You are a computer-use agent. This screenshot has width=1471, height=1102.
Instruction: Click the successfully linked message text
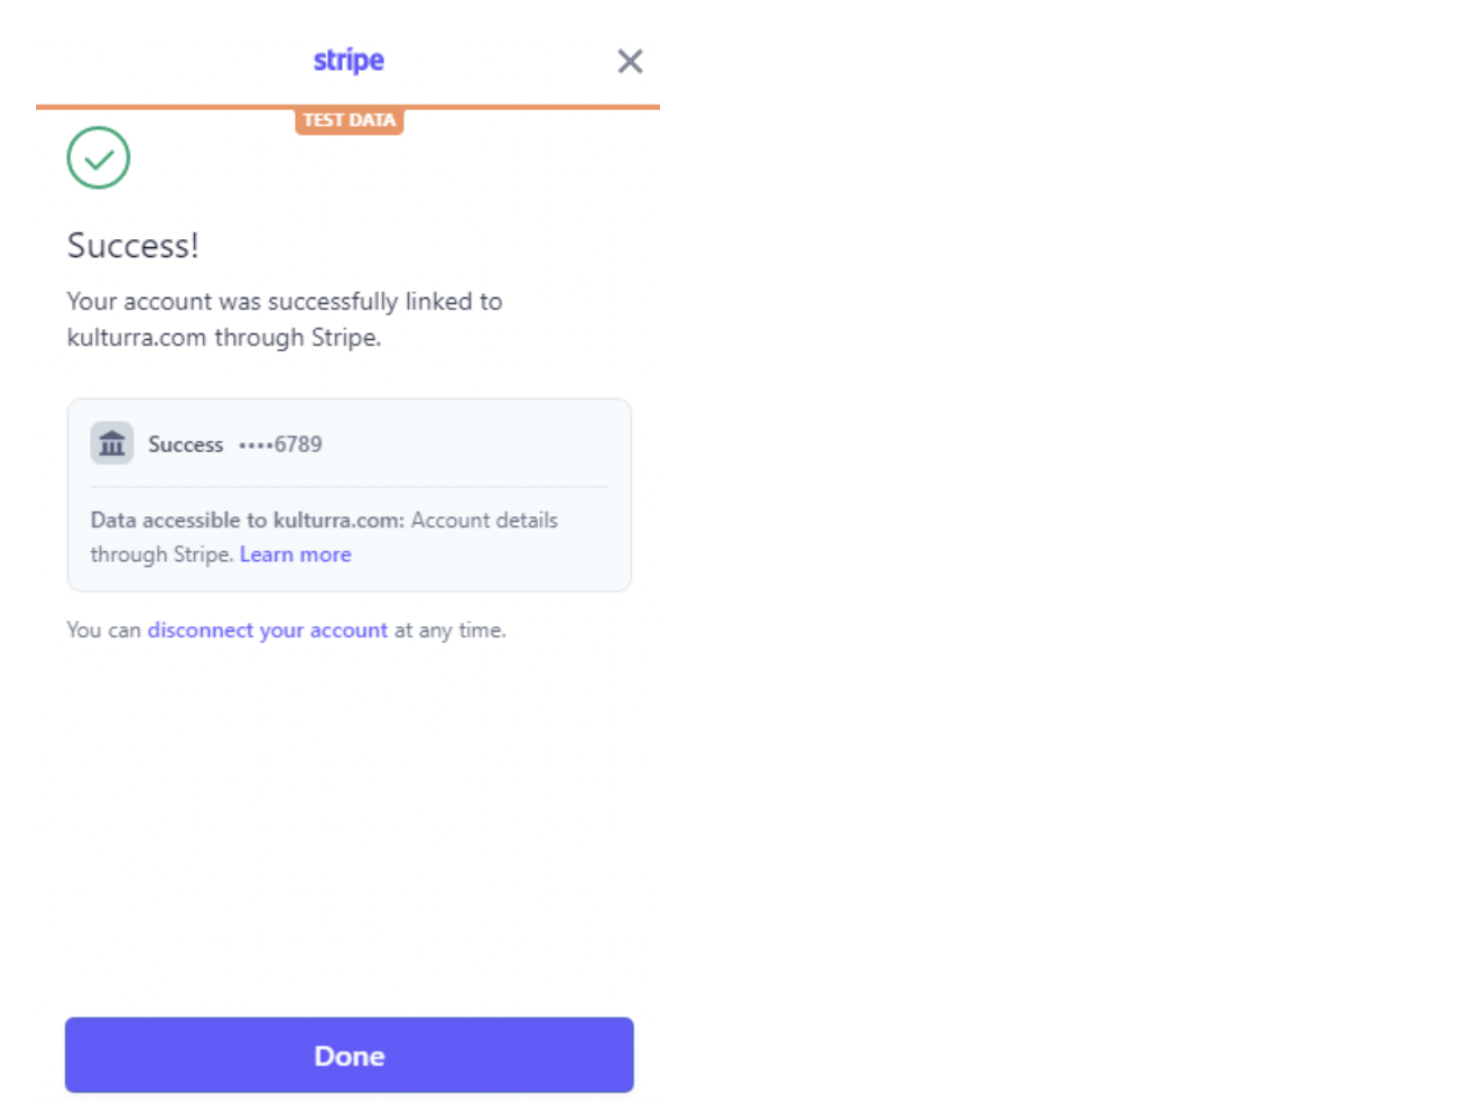tap(284, 302)
